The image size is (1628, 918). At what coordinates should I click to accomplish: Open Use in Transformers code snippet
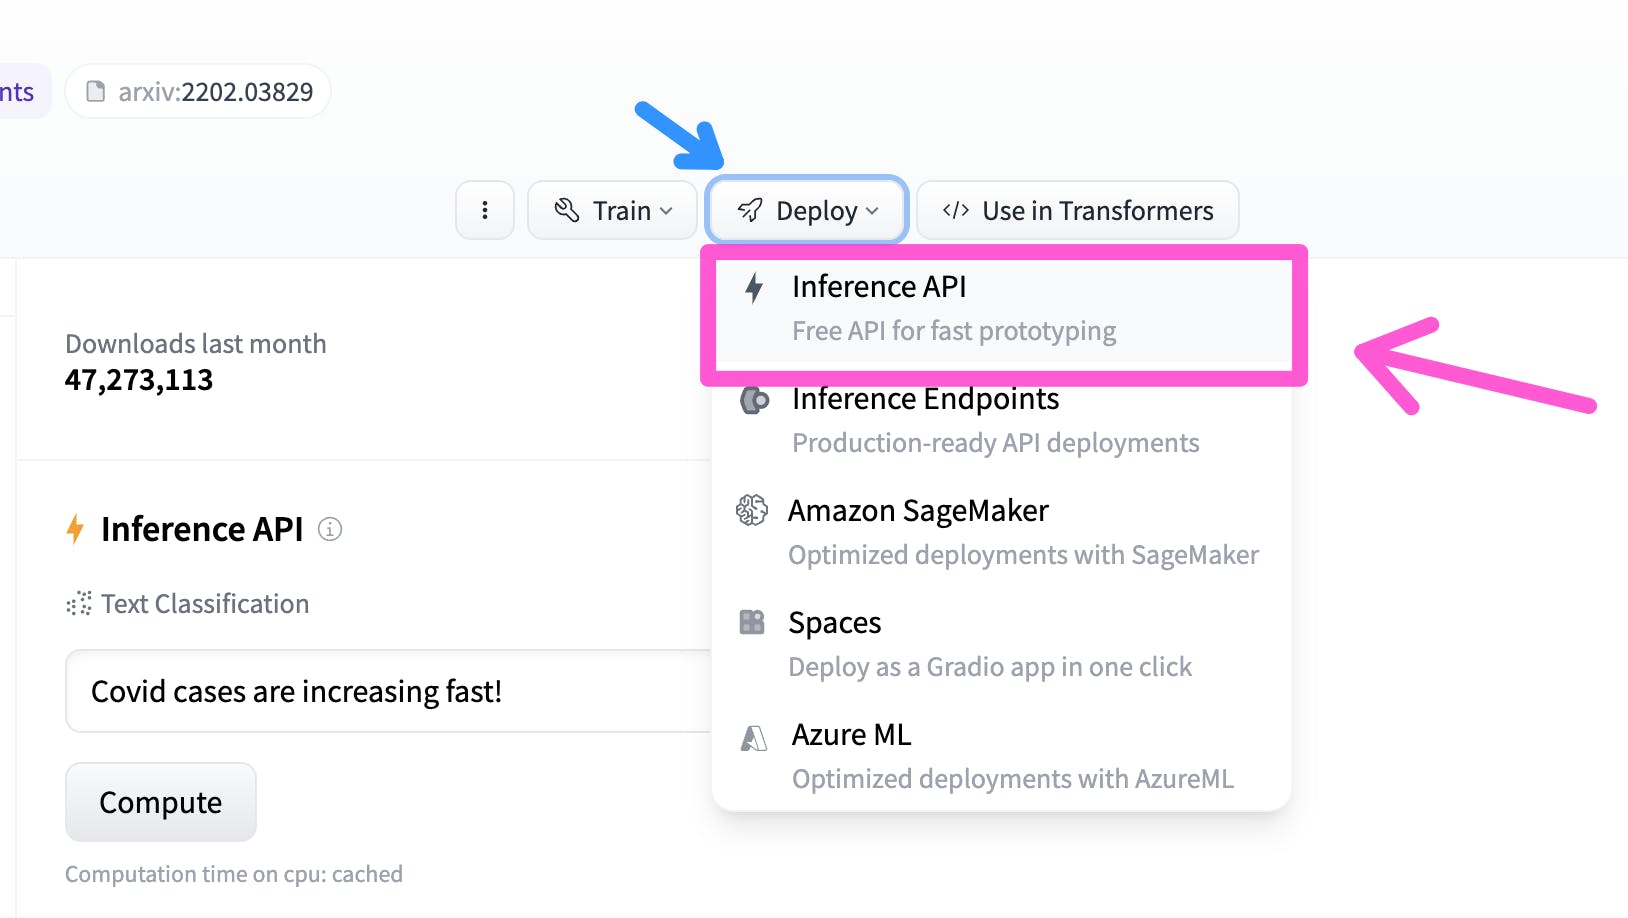(1077, 210)
